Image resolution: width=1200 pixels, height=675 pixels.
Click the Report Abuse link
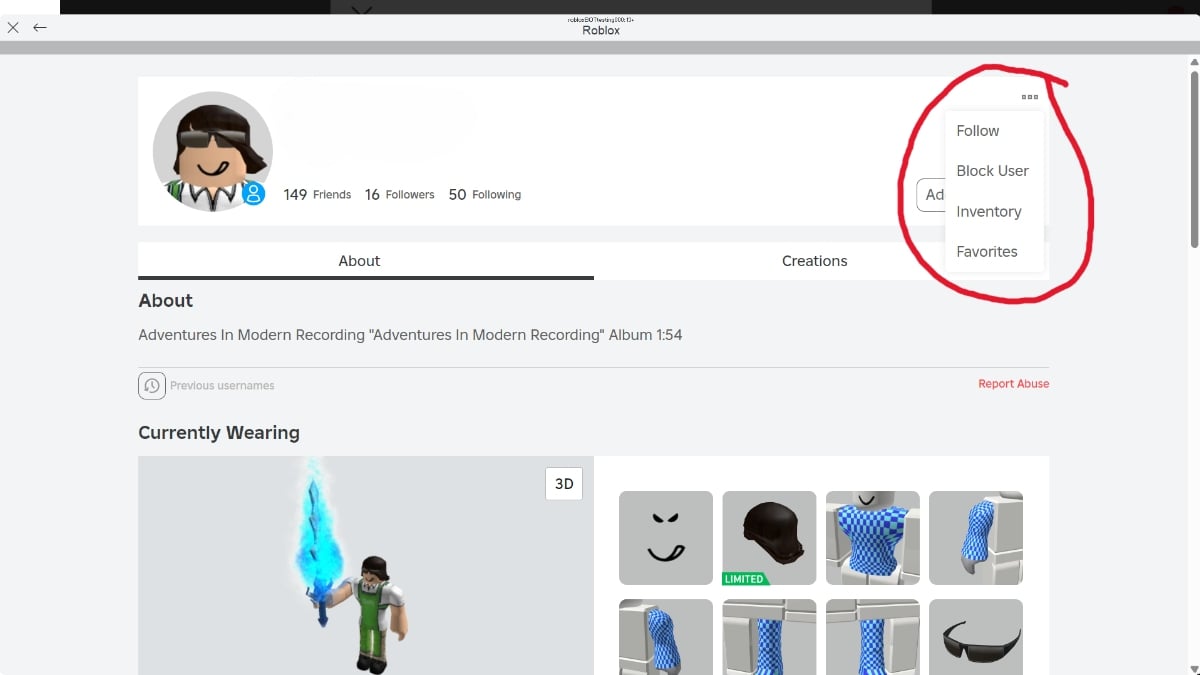(x=1014, y=383)
